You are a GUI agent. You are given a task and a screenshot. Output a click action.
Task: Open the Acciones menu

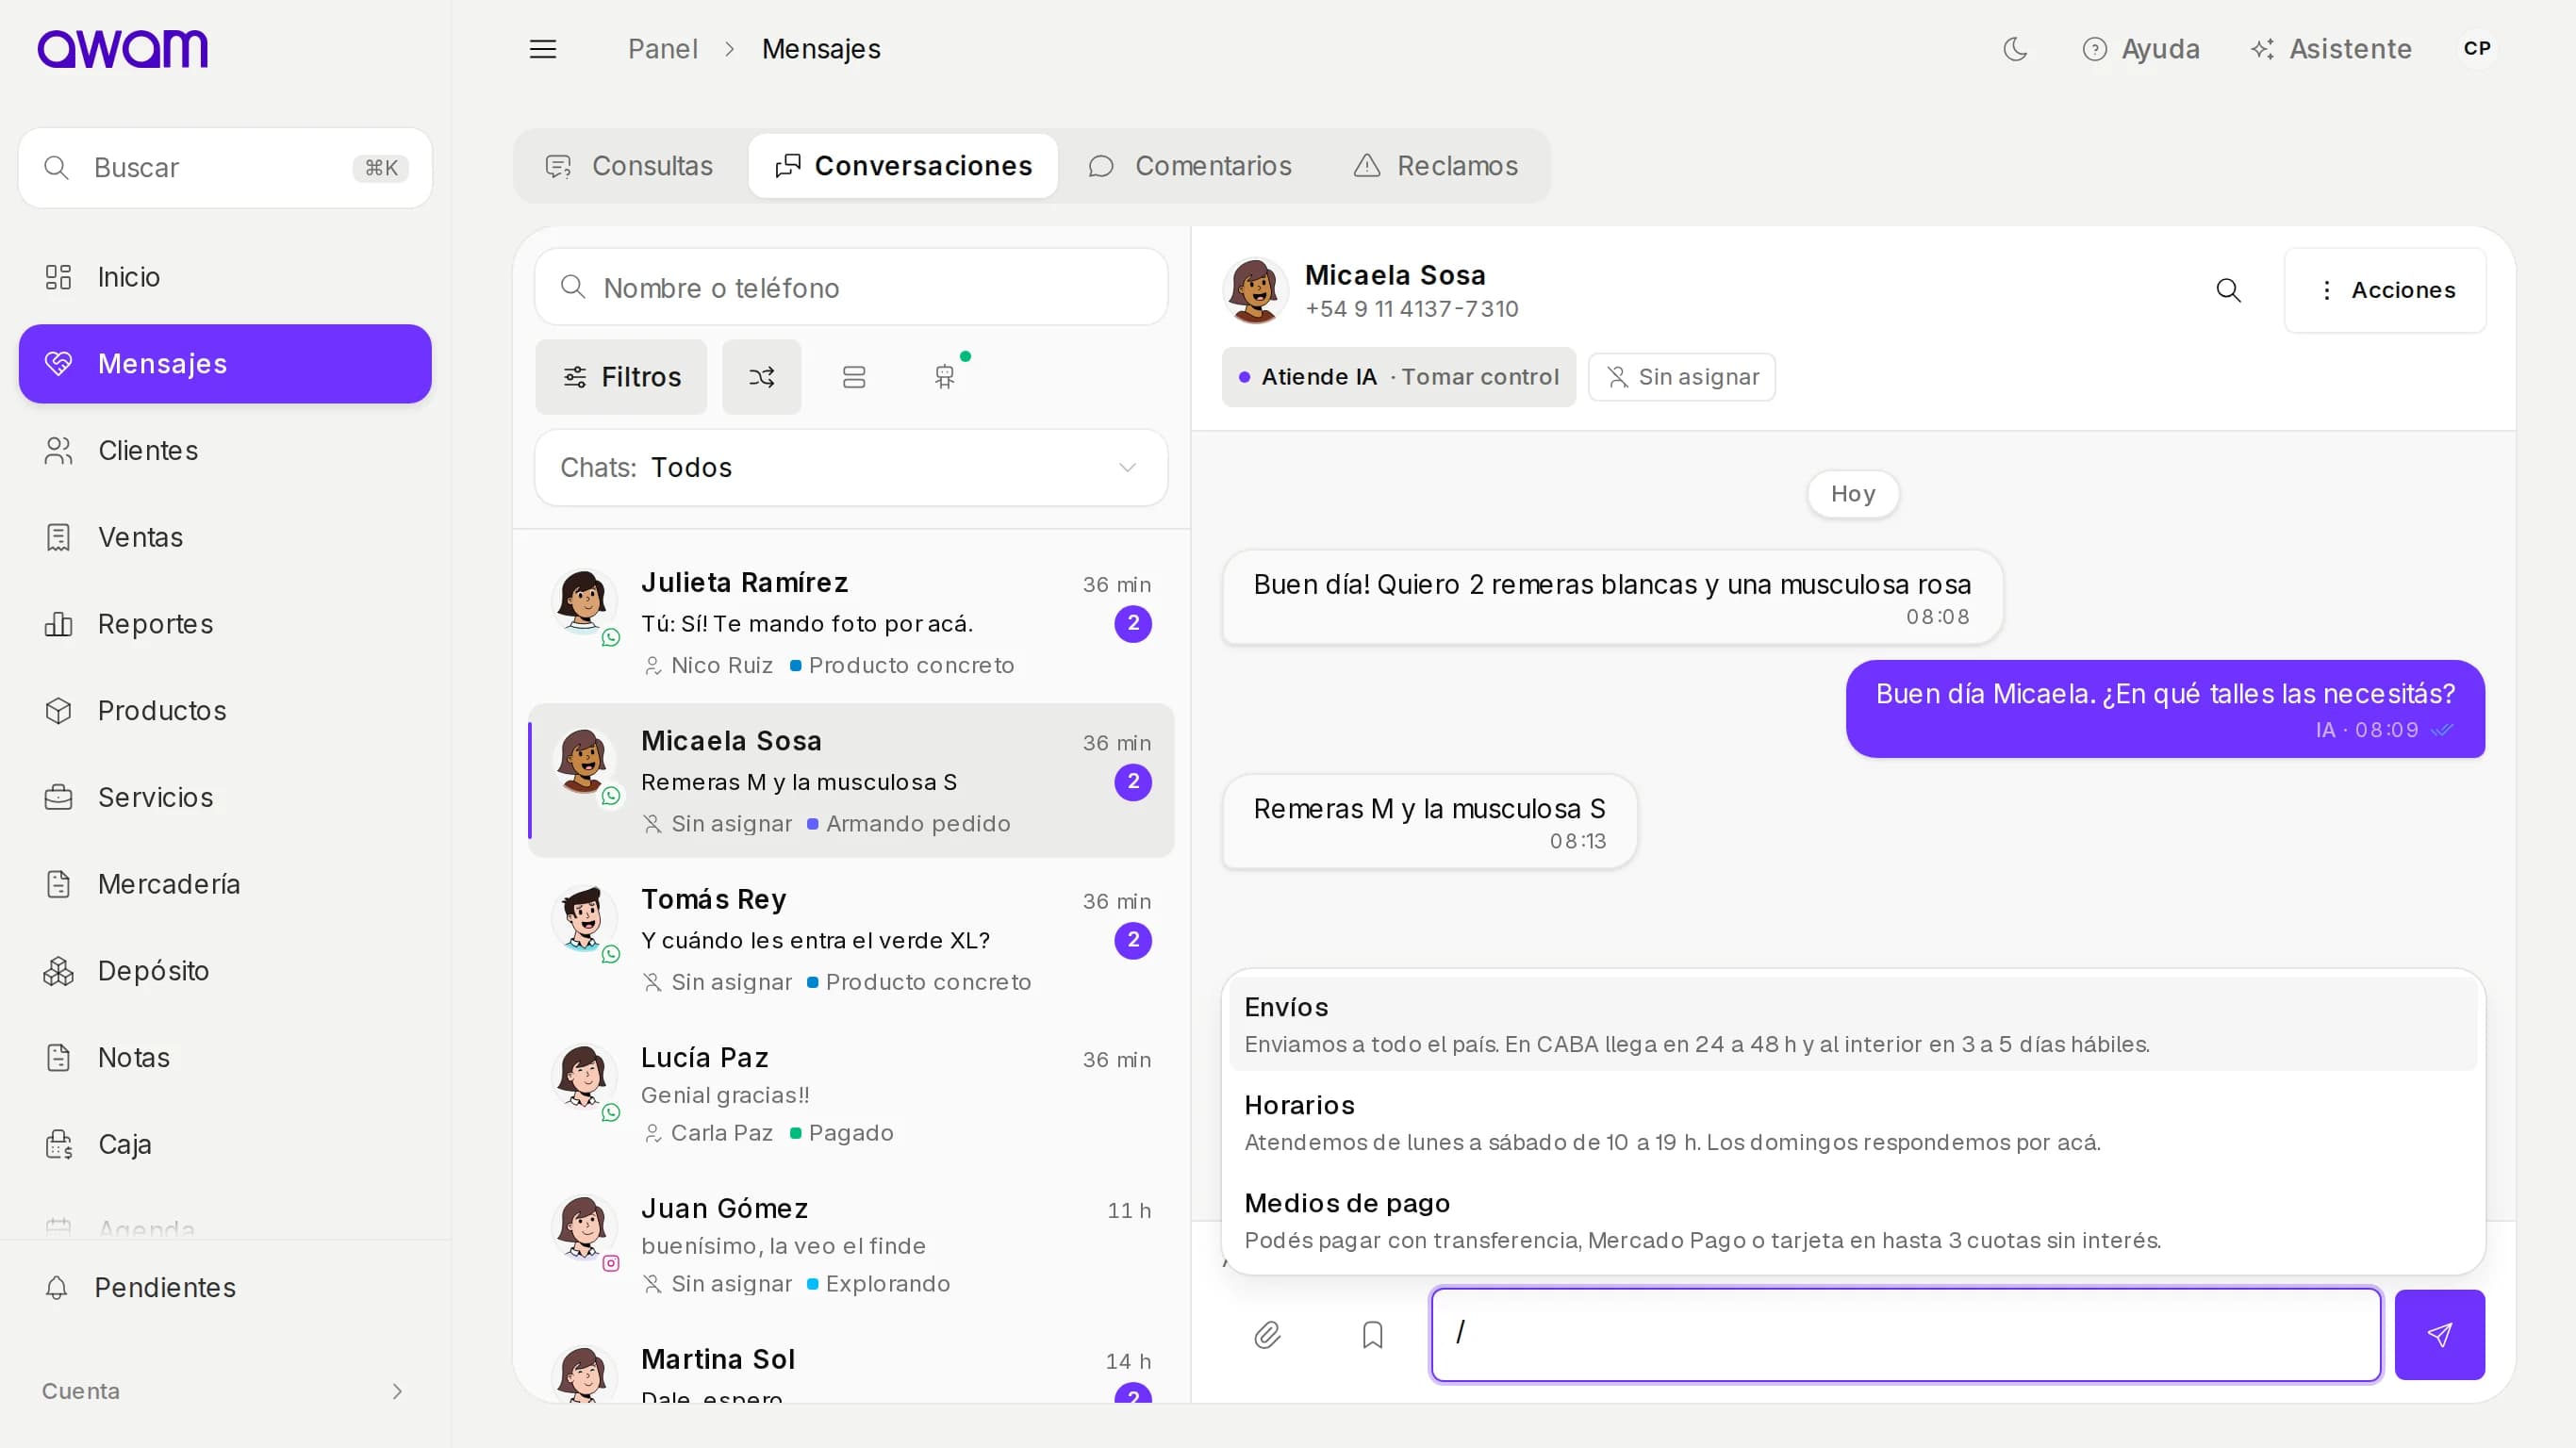[x=2385, y=290]
